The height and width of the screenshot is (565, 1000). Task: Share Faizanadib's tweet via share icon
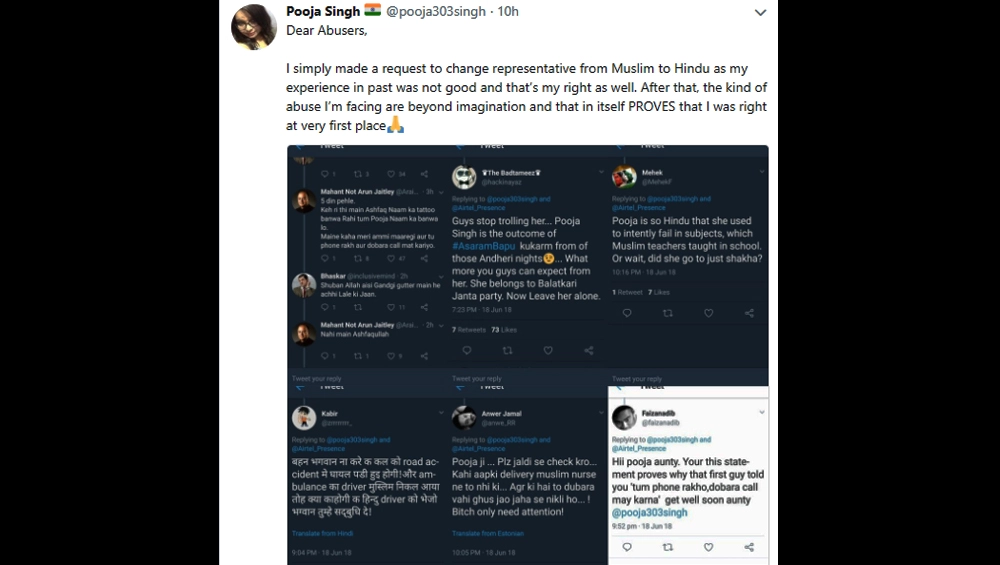(749, 547)
